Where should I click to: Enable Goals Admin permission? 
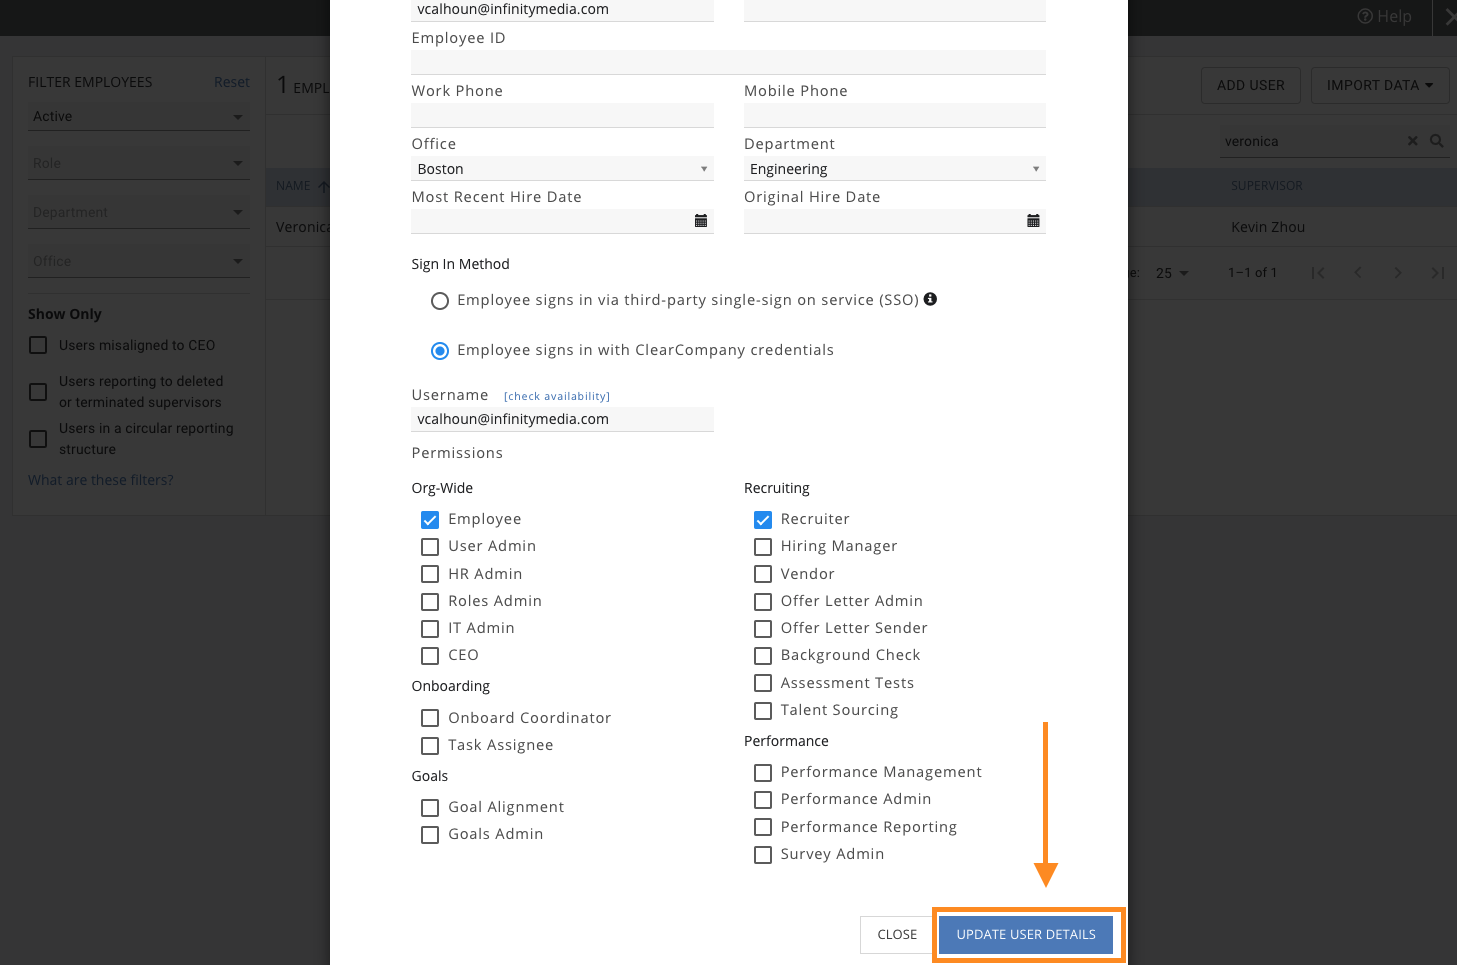click(430, 835)
